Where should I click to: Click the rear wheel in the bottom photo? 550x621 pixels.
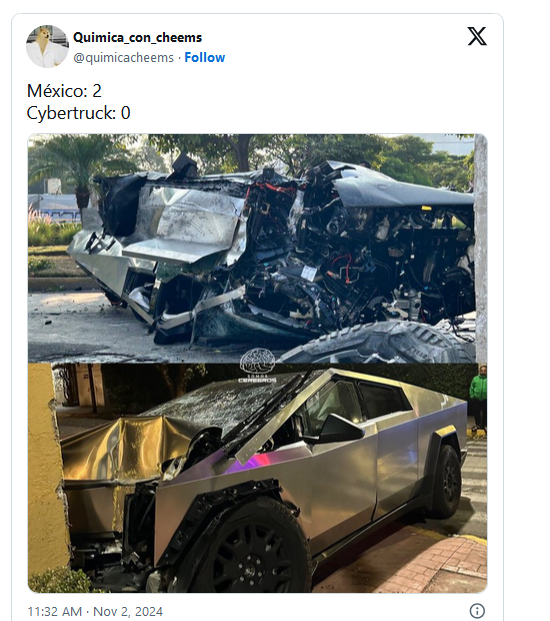click(x=447, y=481)
